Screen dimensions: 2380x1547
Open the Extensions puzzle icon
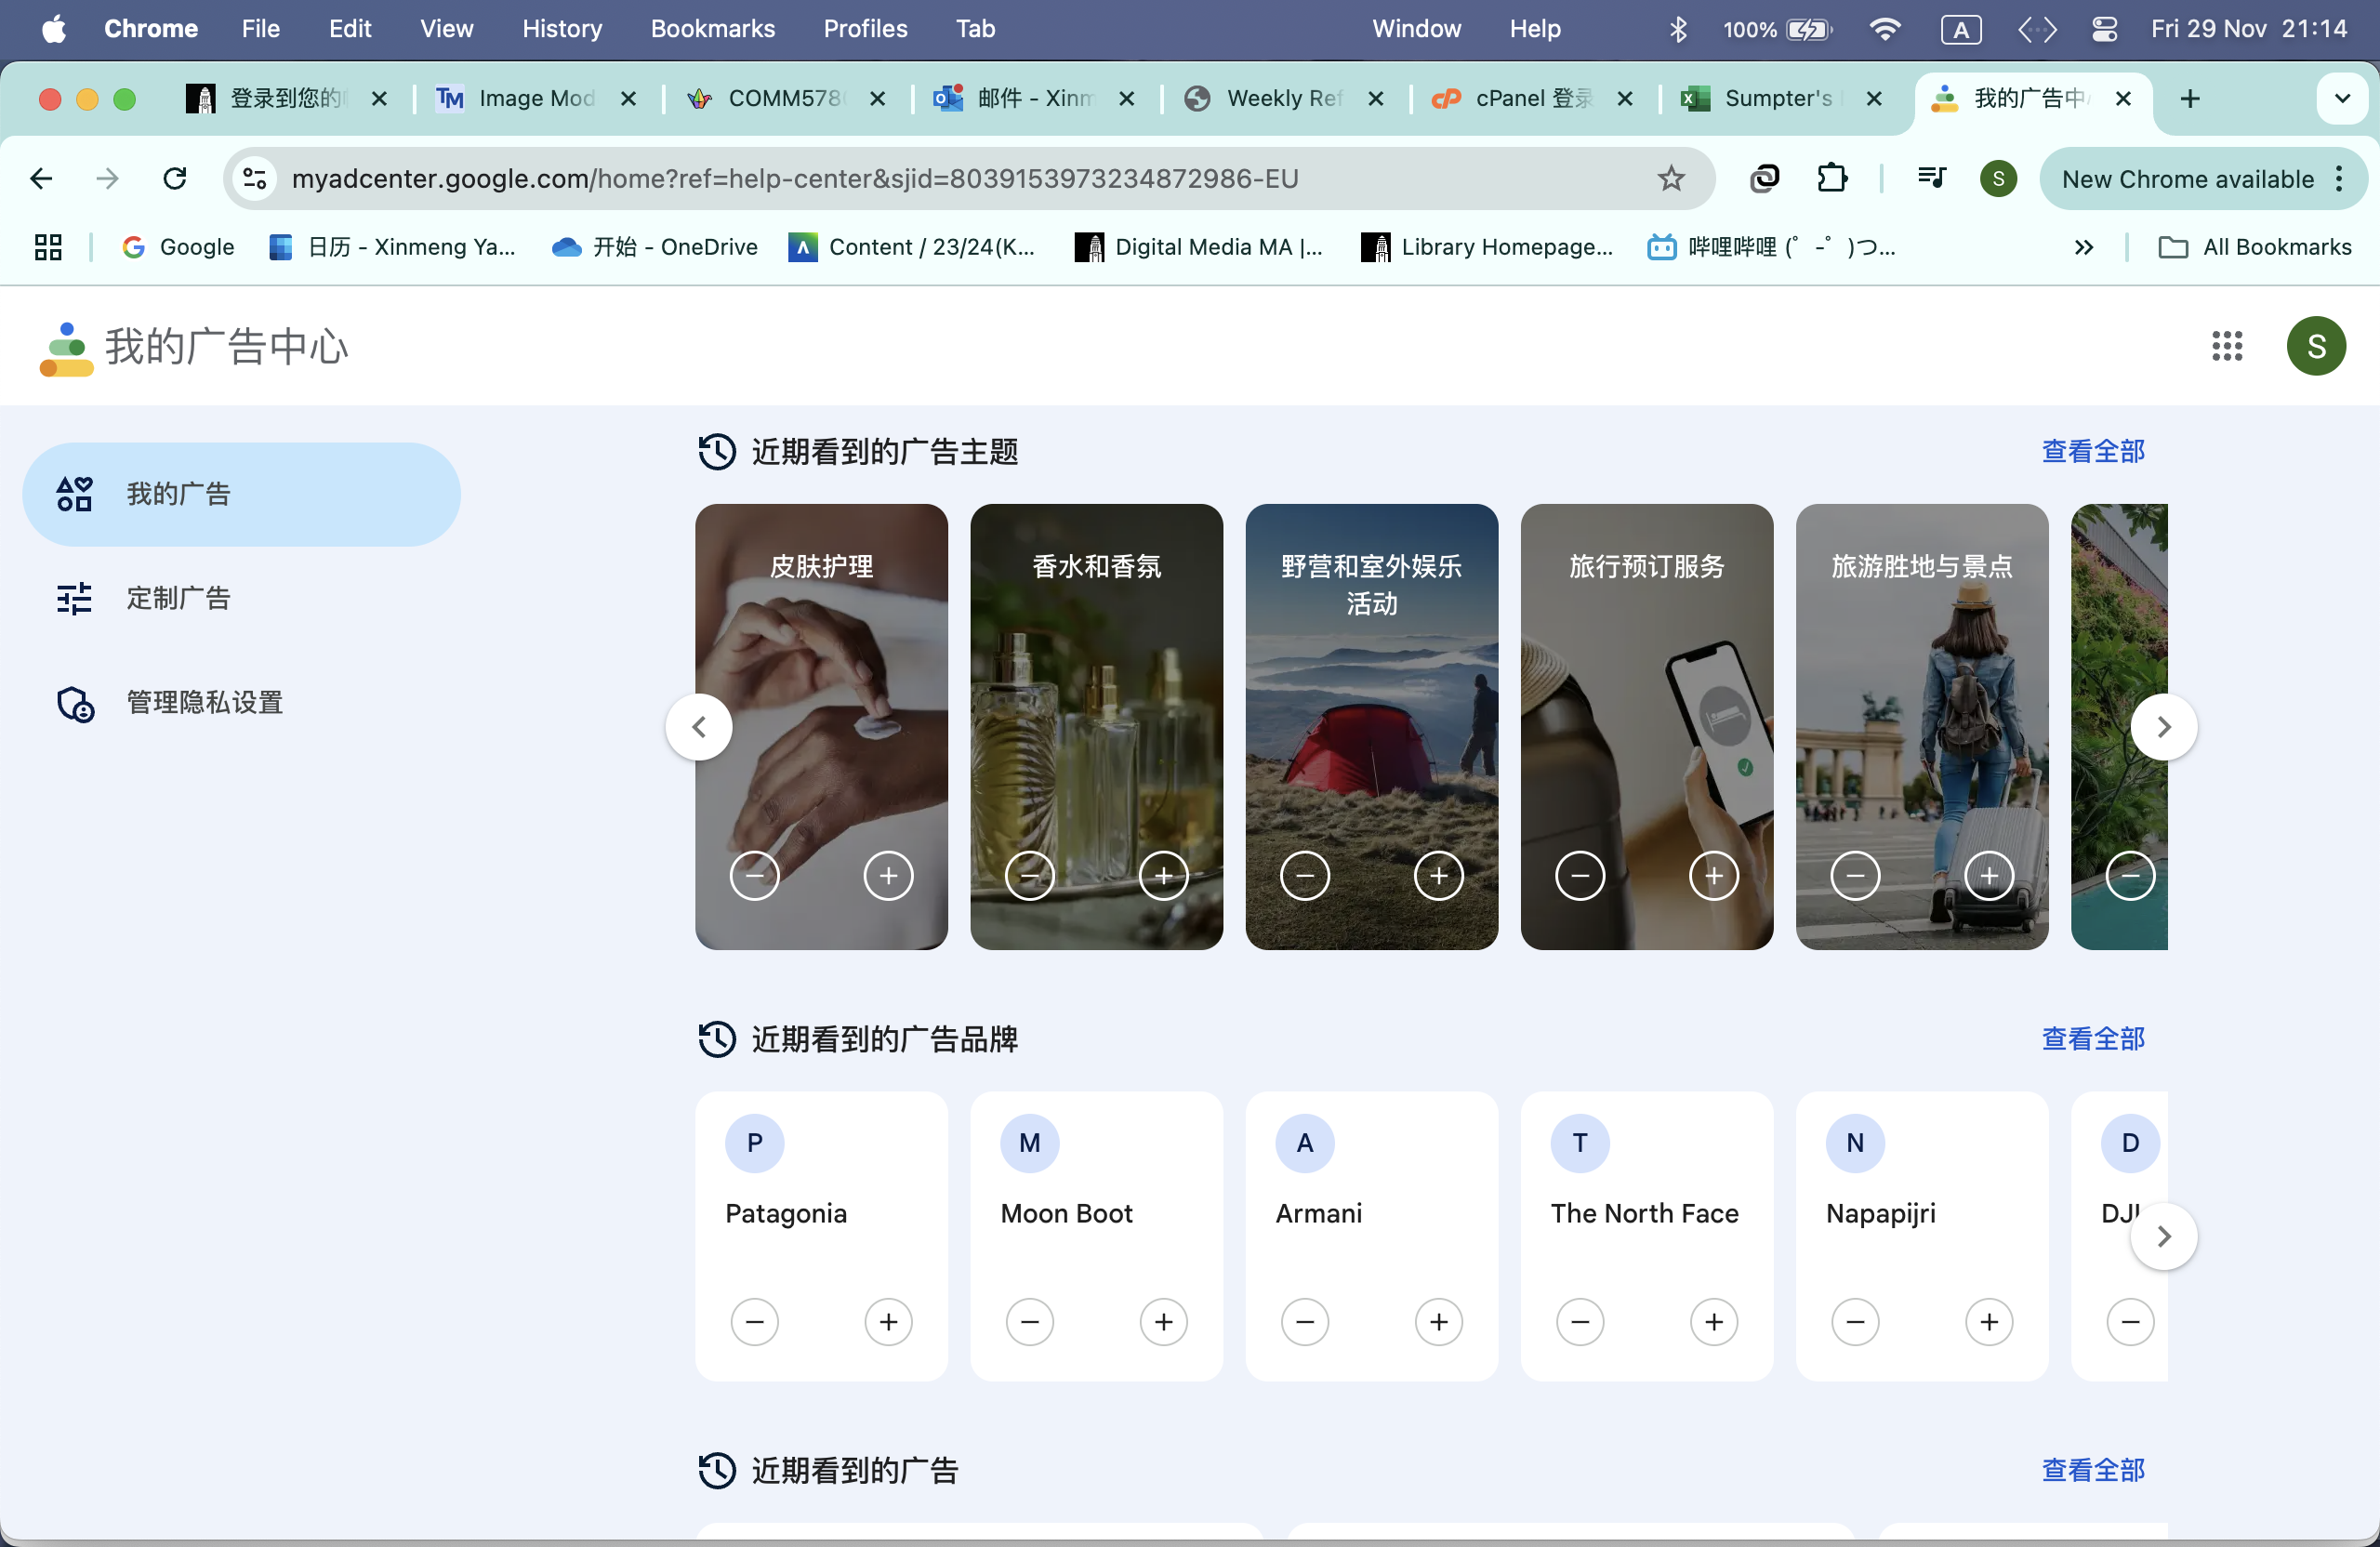coord(1831,179)
